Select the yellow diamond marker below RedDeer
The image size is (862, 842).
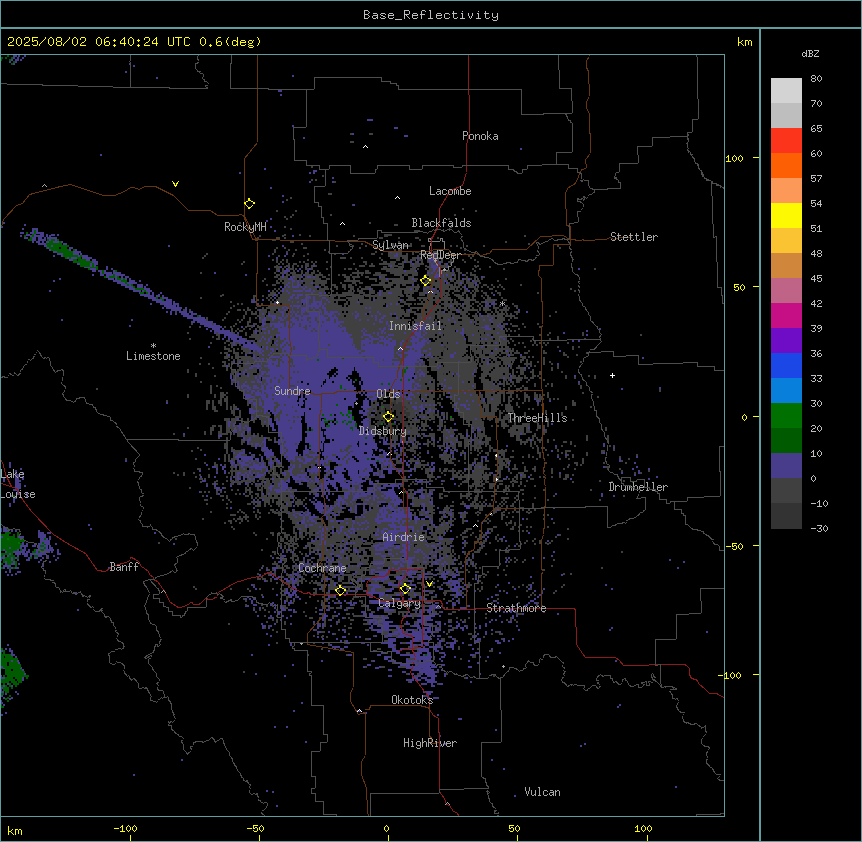[x=426, y=281]
